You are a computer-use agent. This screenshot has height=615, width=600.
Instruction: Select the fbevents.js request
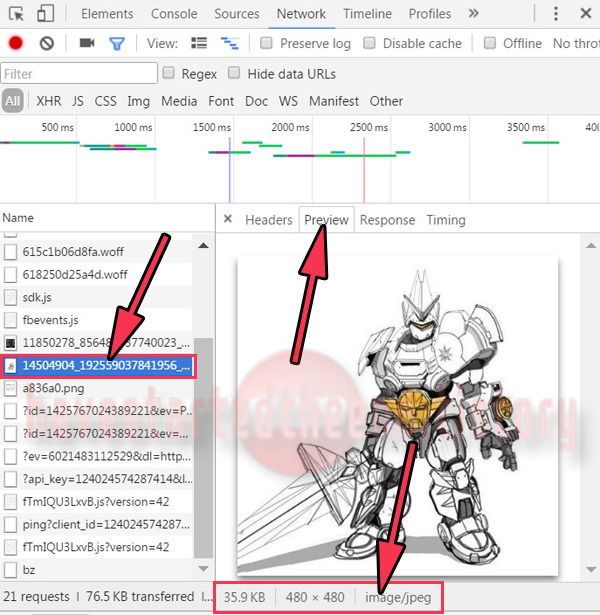[x=96, y=320]
